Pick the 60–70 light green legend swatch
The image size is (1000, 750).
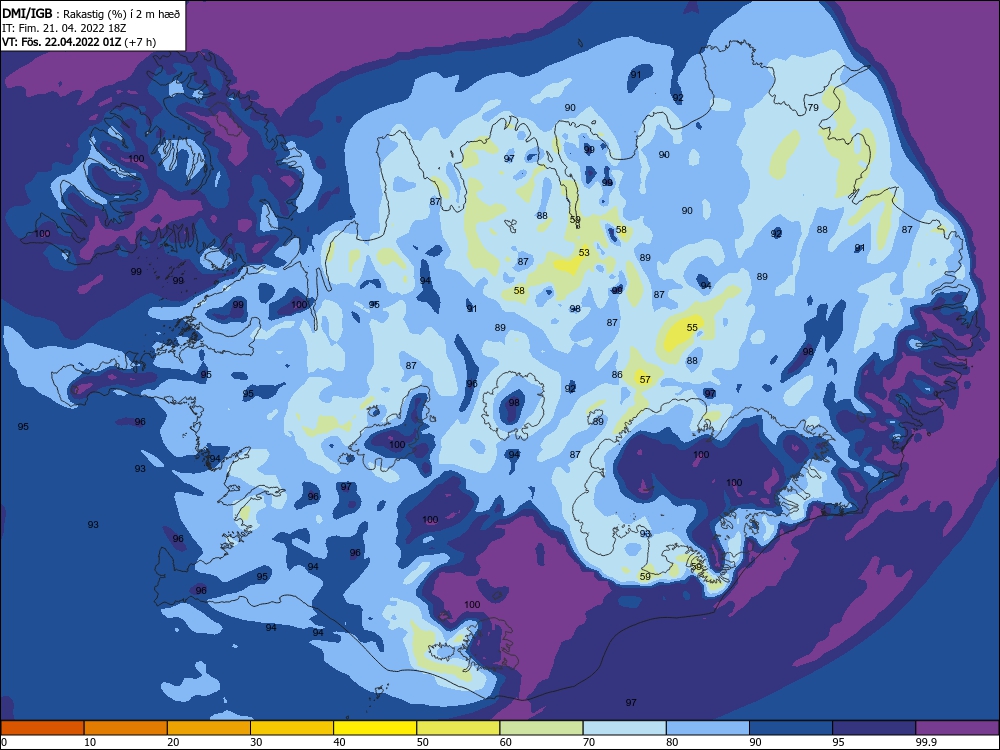pos(541,728)
